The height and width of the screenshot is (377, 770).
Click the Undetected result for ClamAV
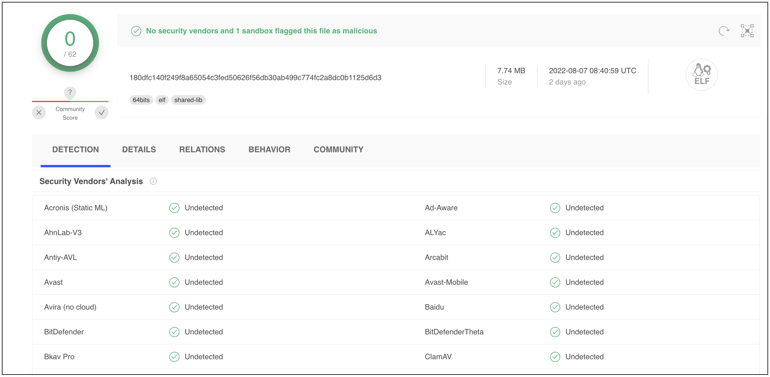click(x=584, y=357)
